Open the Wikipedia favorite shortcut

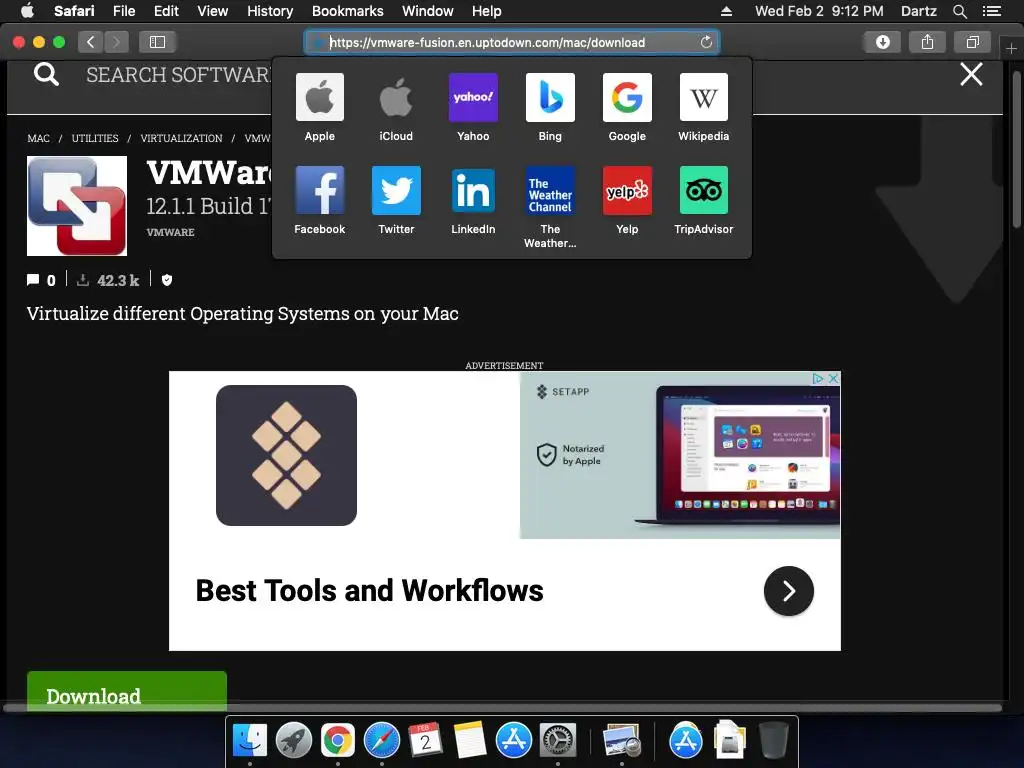coord(703,108)
